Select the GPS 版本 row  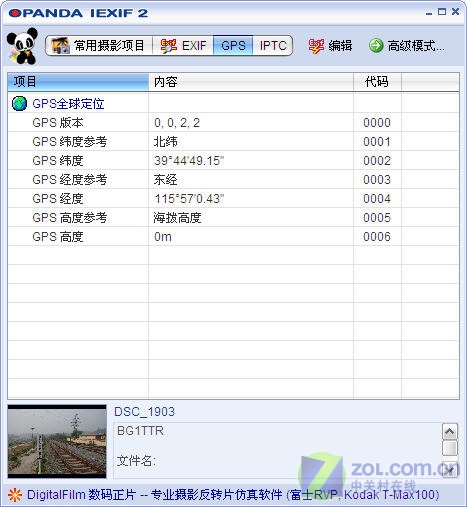coord(233,123)
